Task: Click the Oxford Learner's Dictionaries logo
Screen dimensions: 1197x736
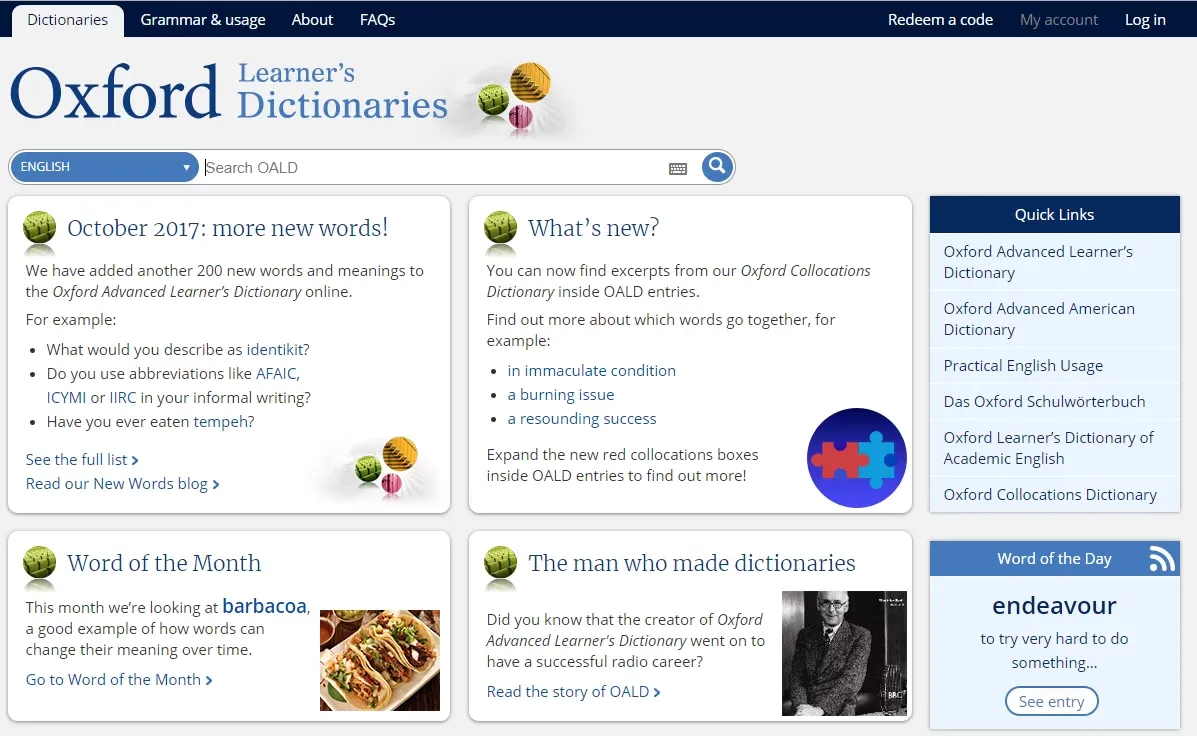Action: [229, 92]
